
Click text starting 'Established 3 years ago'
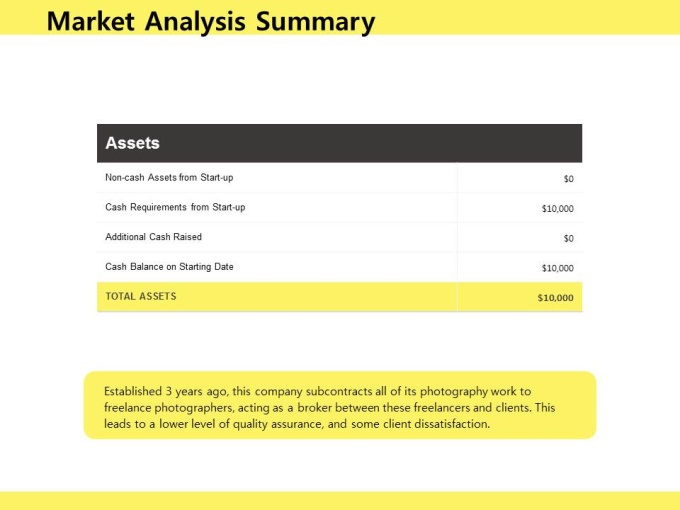(x=317, y=391)
